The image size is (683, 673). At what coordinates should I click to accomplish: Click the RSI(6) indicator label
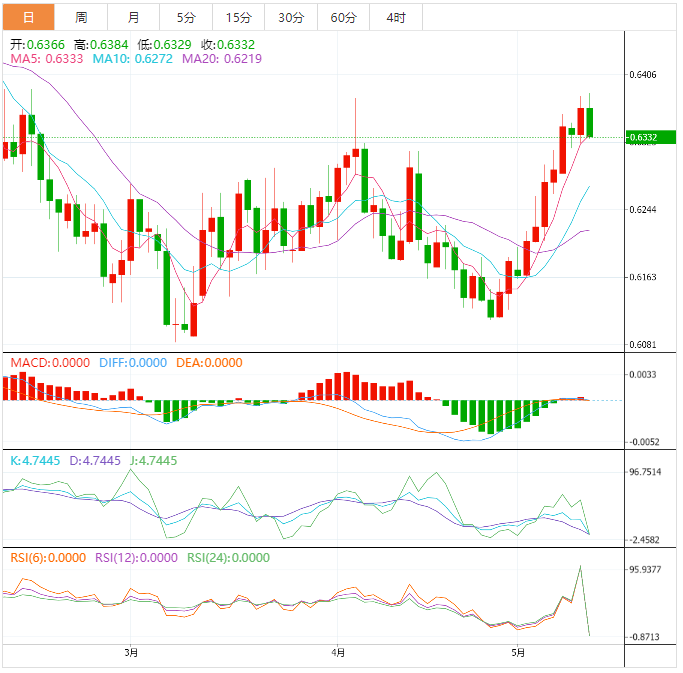pyautogui.click(x=47, y=558)
